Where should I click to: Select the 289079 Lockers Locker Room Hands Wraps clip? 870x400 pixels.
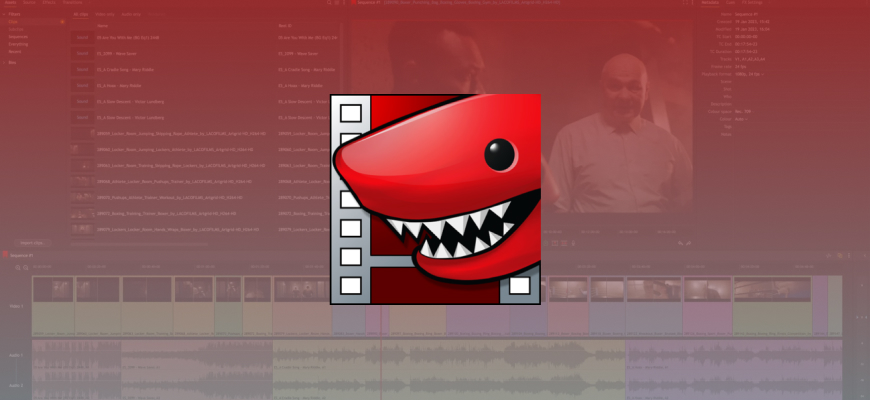coord(178,229)
